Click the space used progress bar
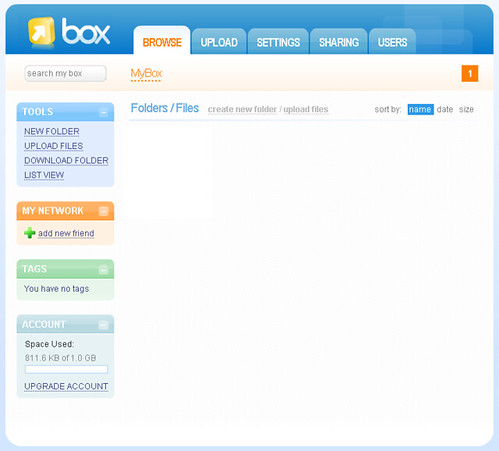This screenshot has width=499, height=451. (x=66, y=369)
